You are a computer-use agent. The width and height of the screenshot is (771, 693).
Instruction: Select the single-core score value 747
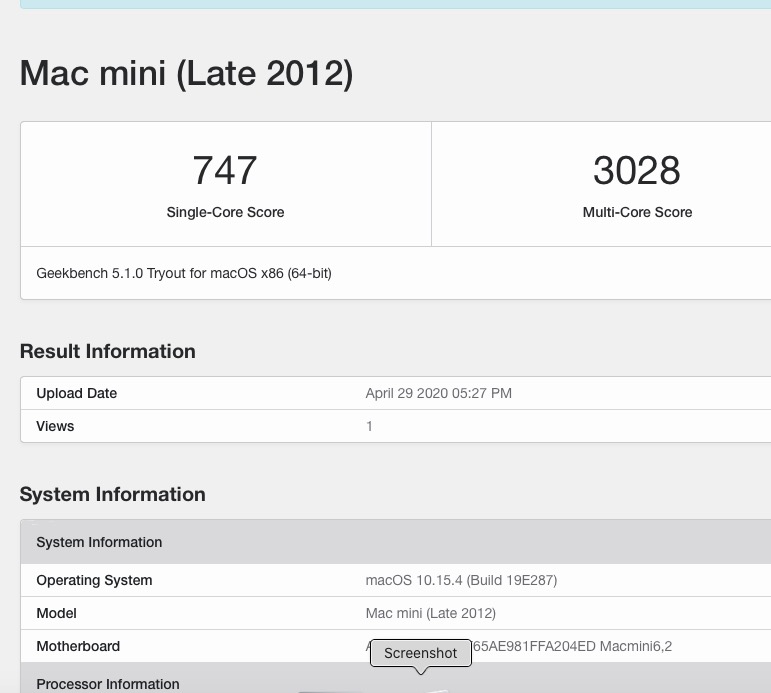pos(225,170)
